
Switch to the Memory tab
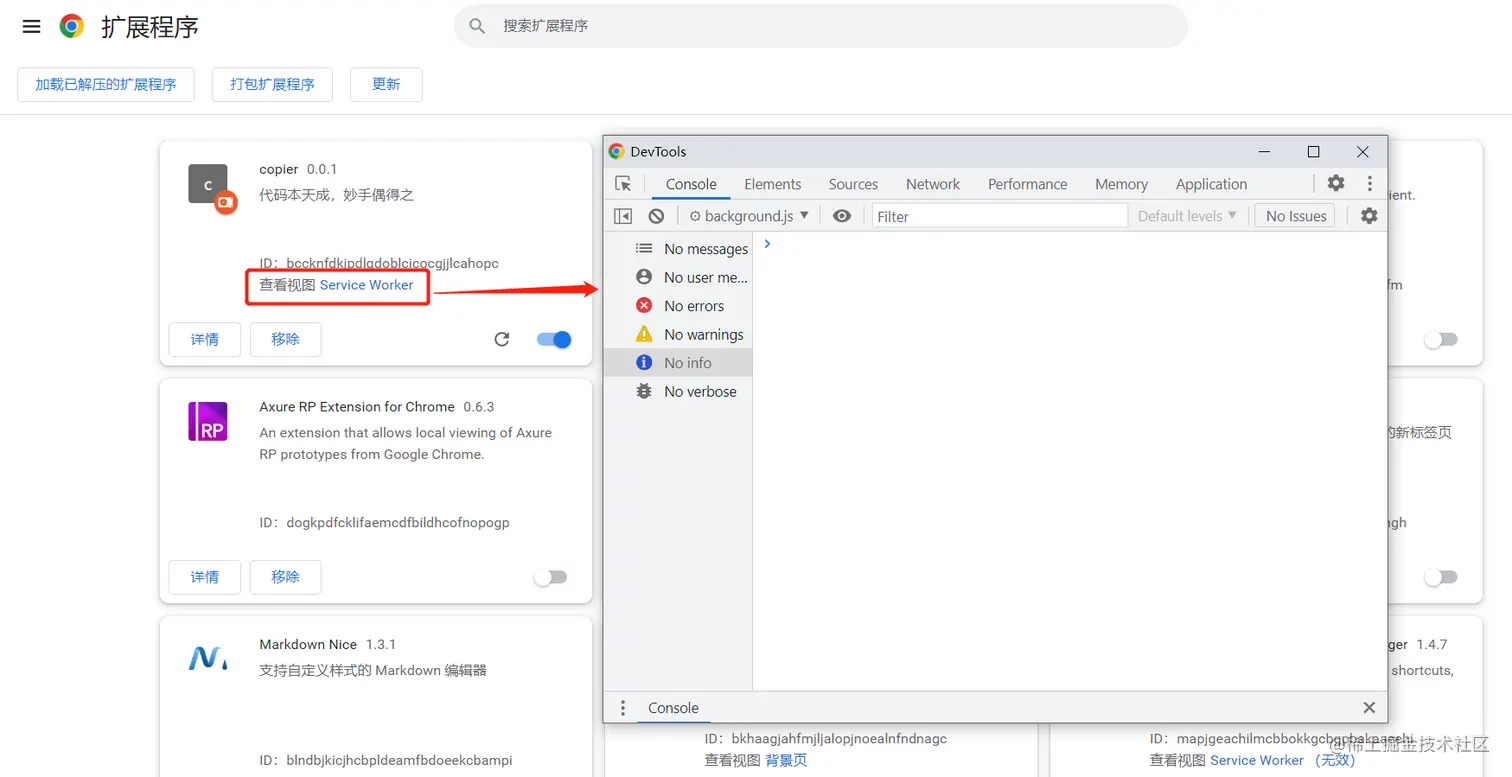tap(1121, 184)
